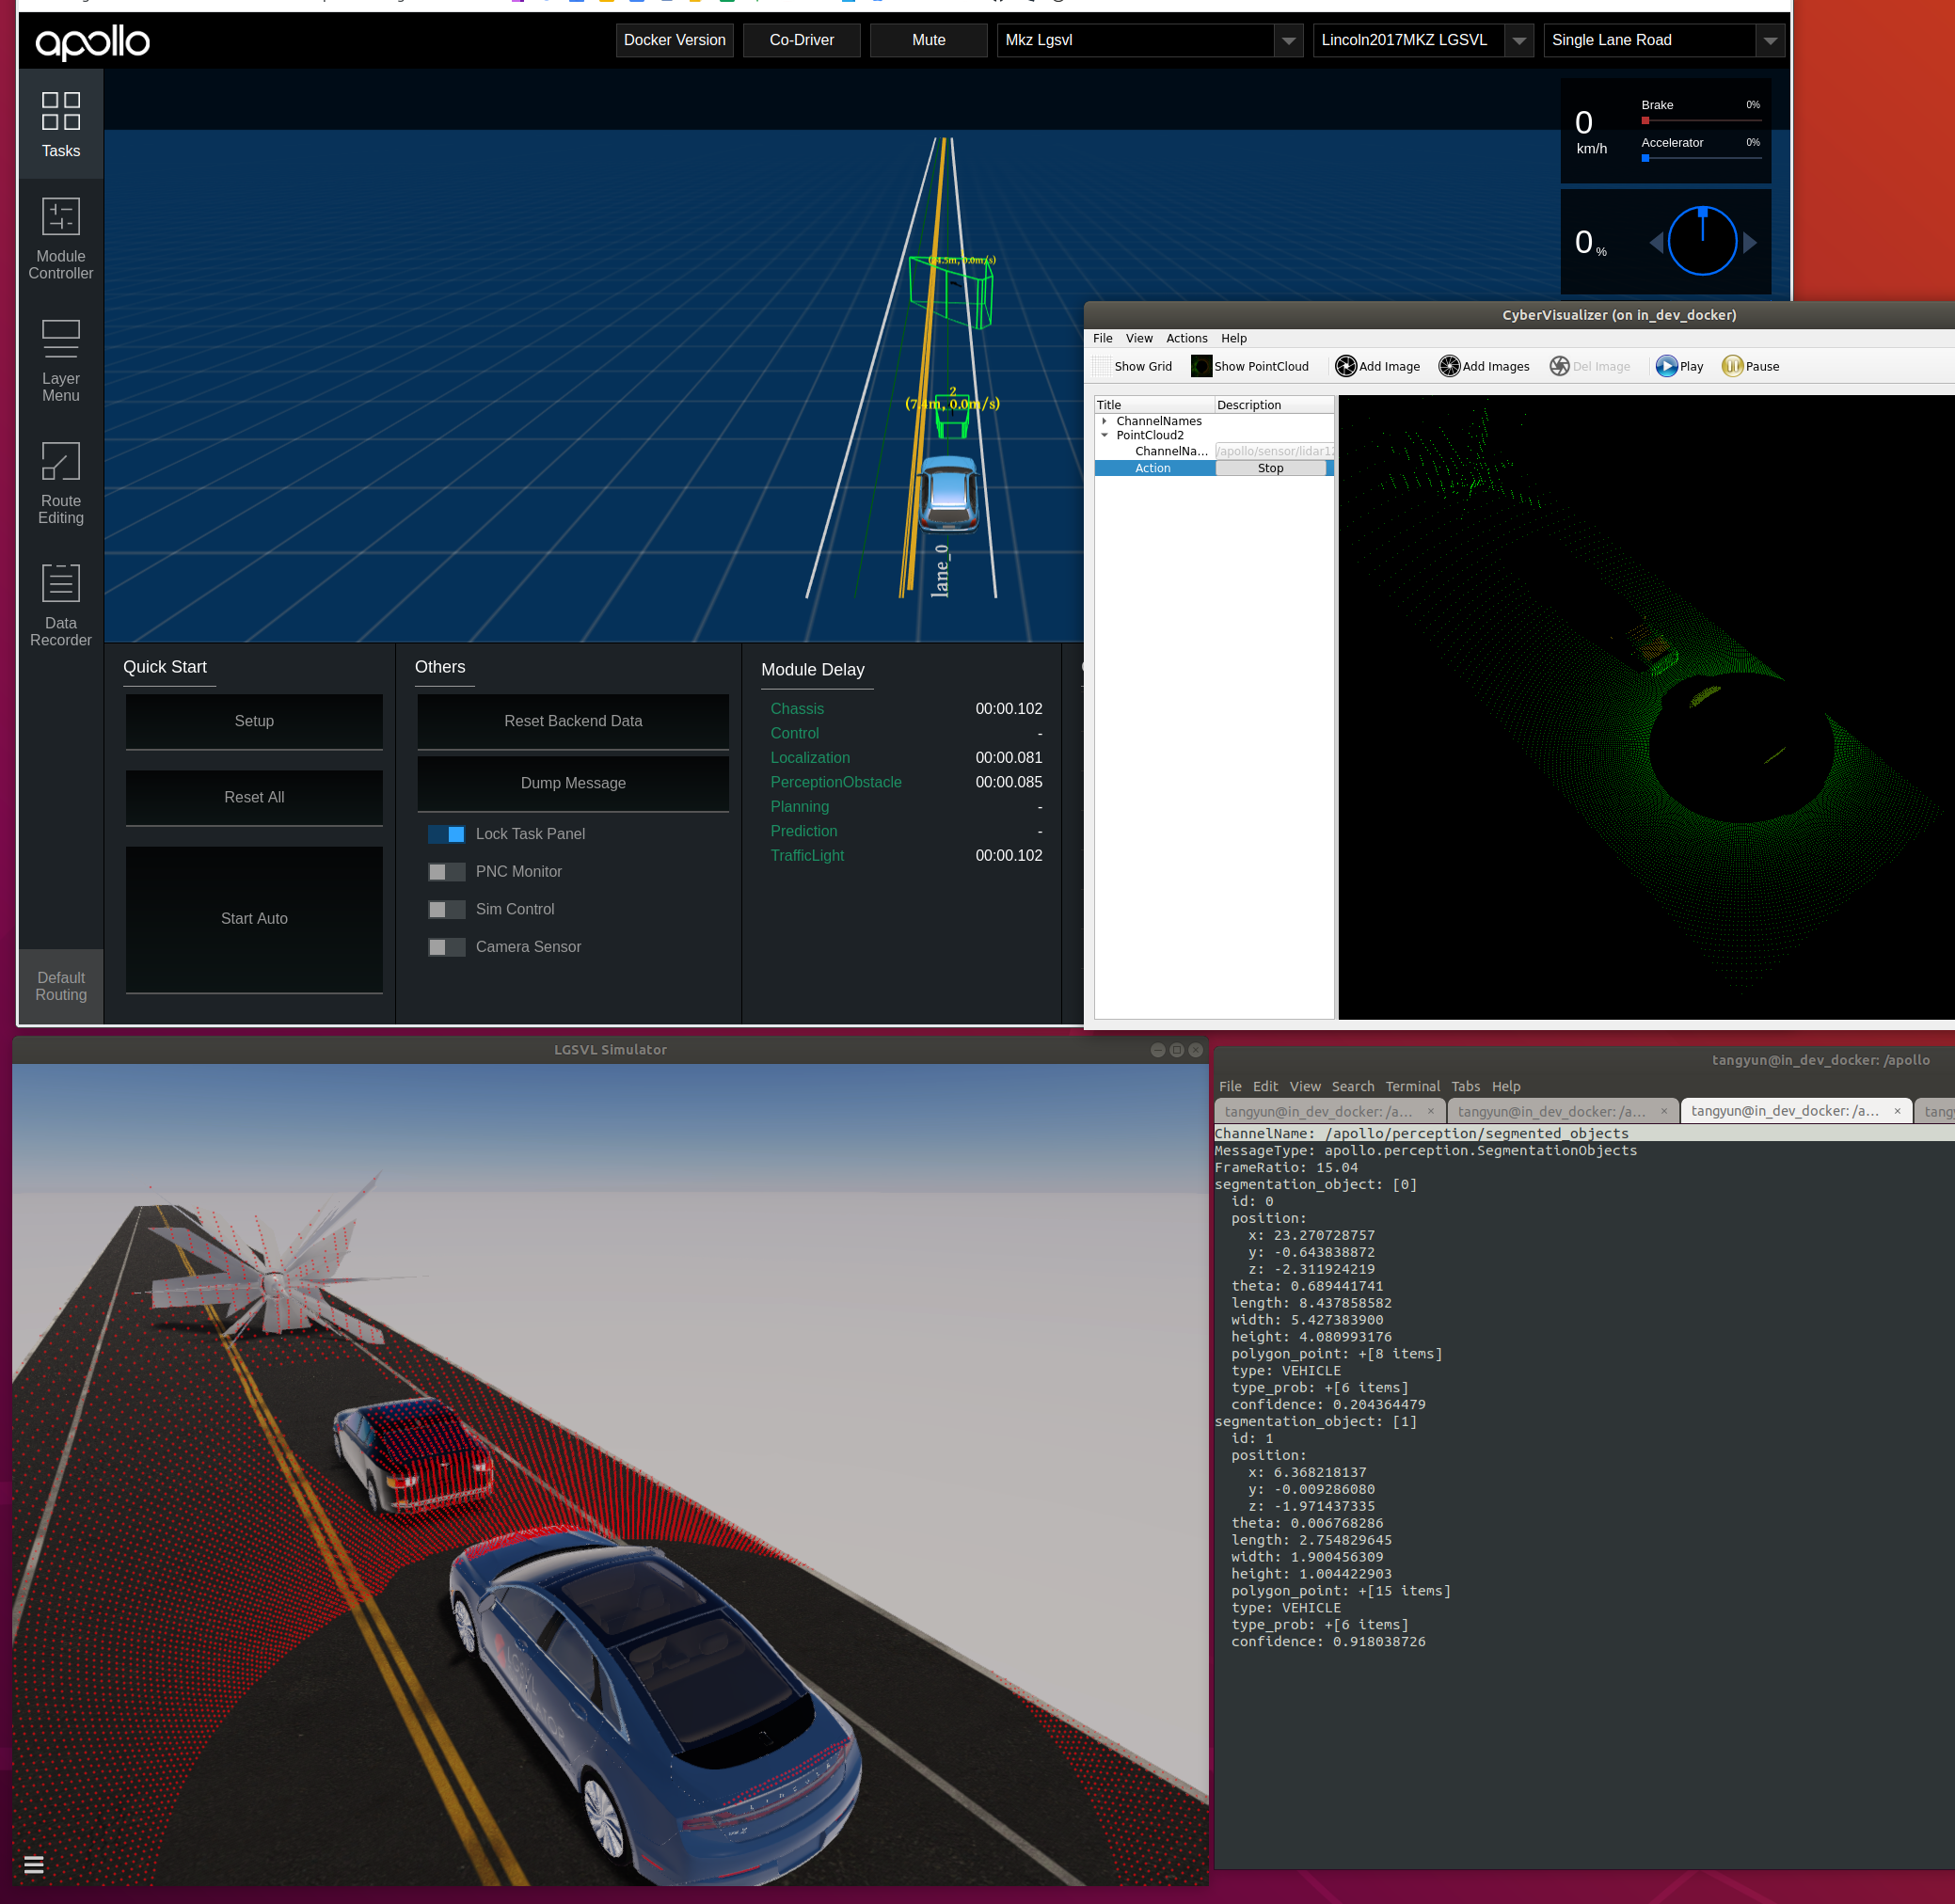The height and width of the screenshot is (1904, 1955).
Task: Pause the CyberVisualizer playback
Action: tap(1750, 366)
